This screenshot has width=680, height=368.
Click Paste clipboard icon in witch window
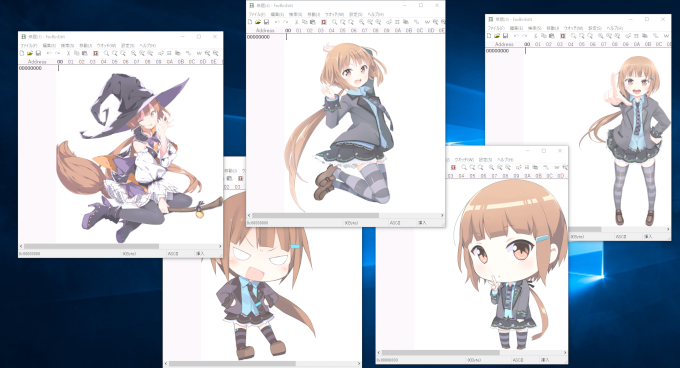click(x=85, y=53)
